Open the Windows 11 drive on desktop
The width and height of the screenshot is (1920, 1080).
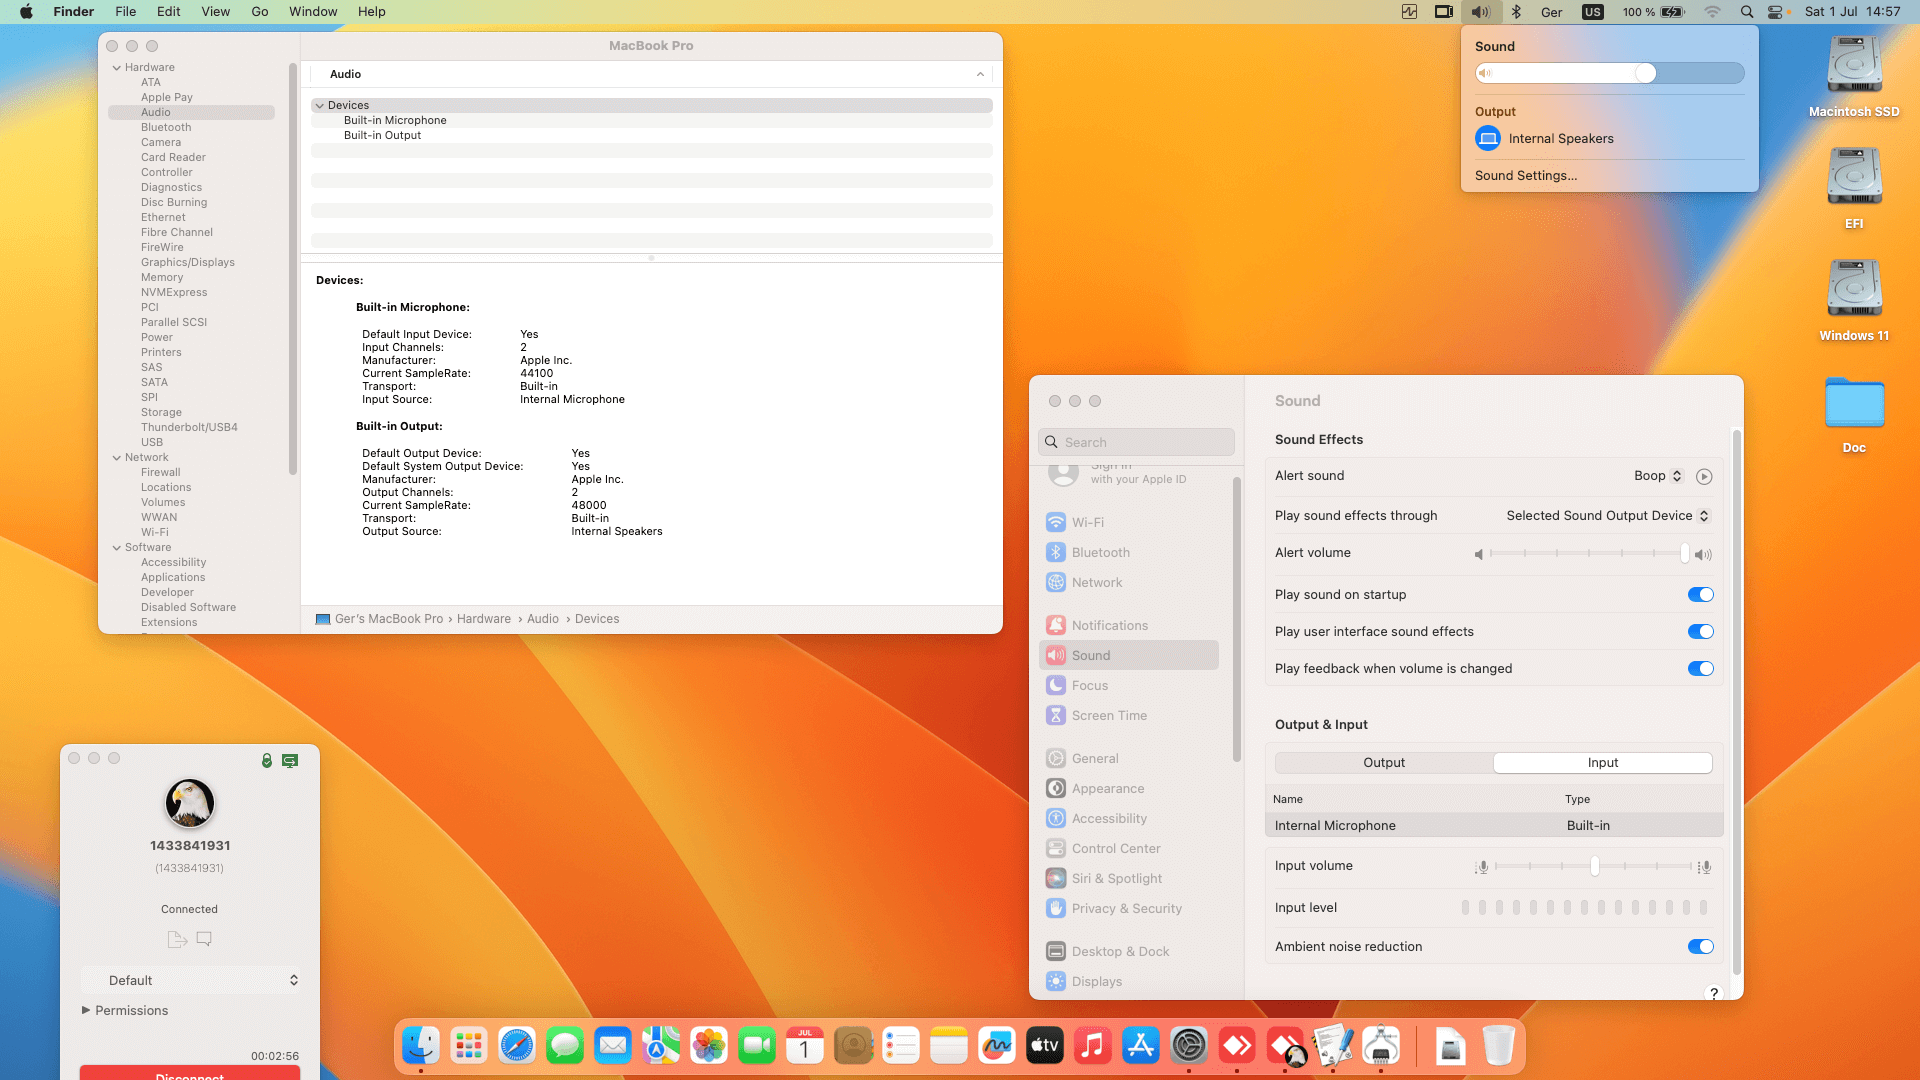point(1854,301)
